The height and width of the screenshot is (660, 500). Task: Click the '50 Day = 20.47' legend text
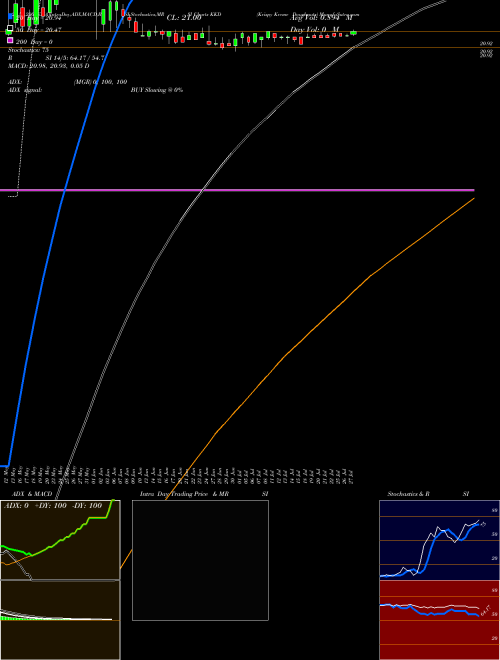[x=38, y=30]
